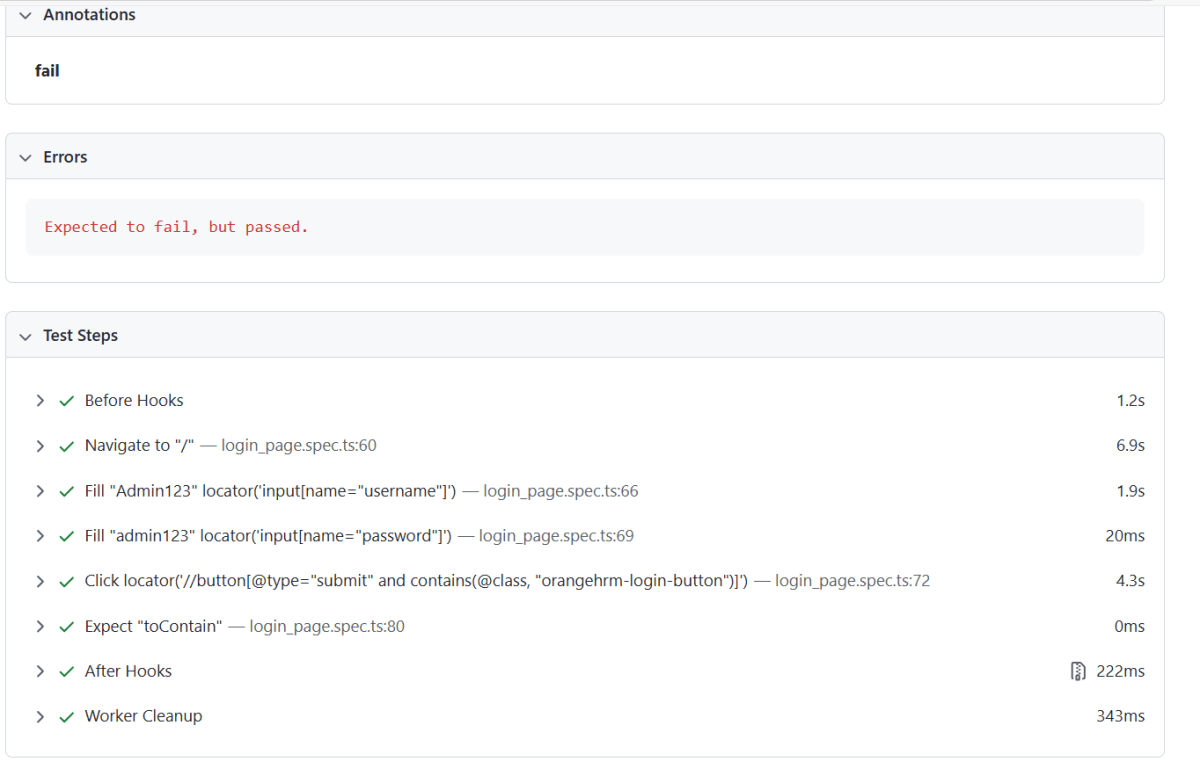Collapse the Test Steps section chevron
Image resolution: width=1200 pixels, height=776 pixels.
(x=25, y=336)
